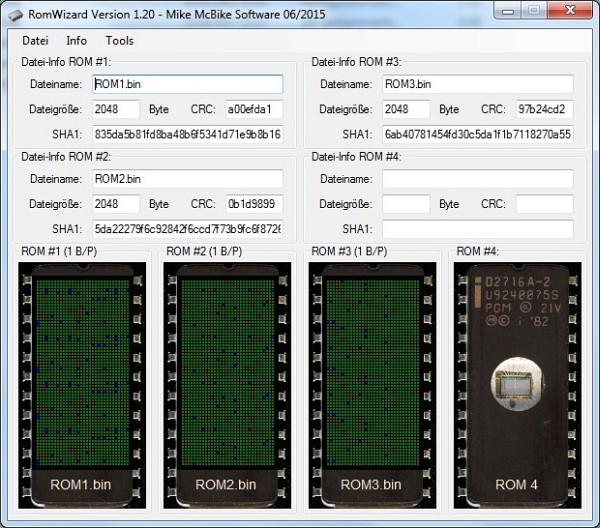
Task: Click the ROM #2 Dateigröße field
Action: pos(116,204)
